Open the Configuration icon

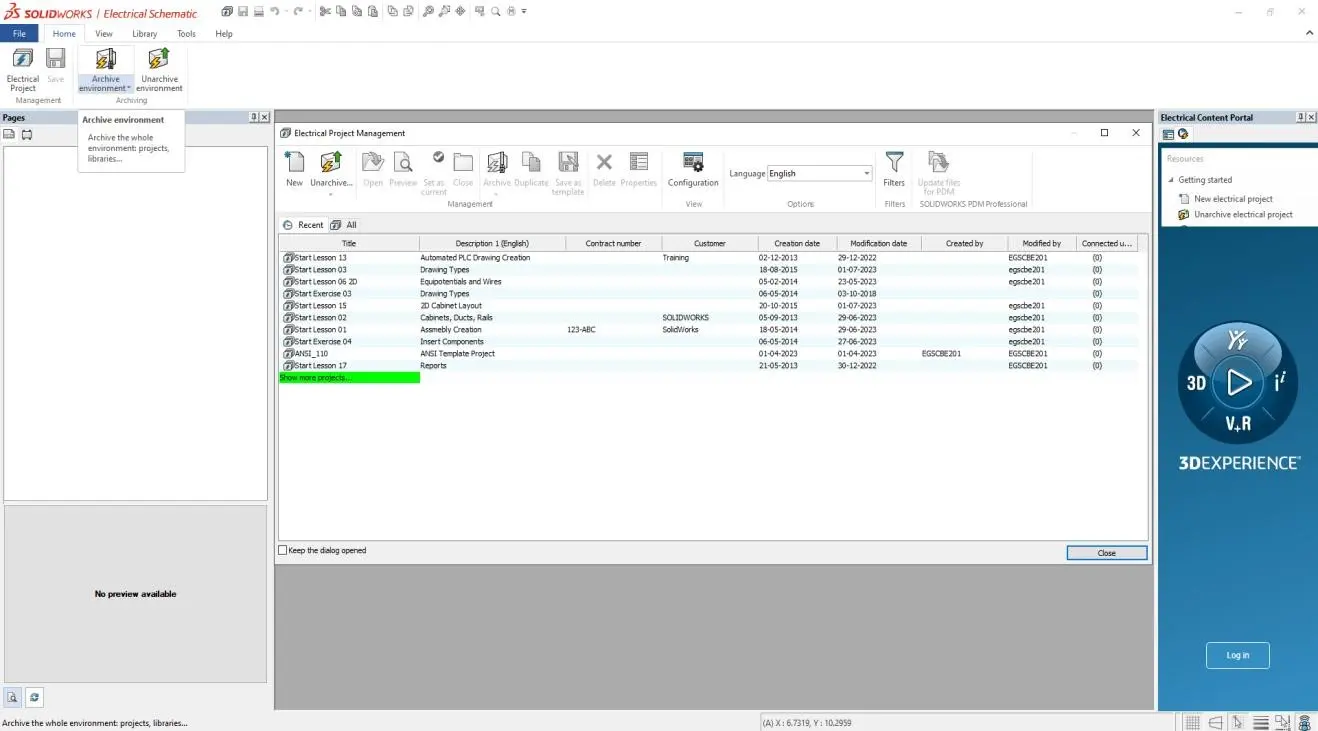point(692,170)
